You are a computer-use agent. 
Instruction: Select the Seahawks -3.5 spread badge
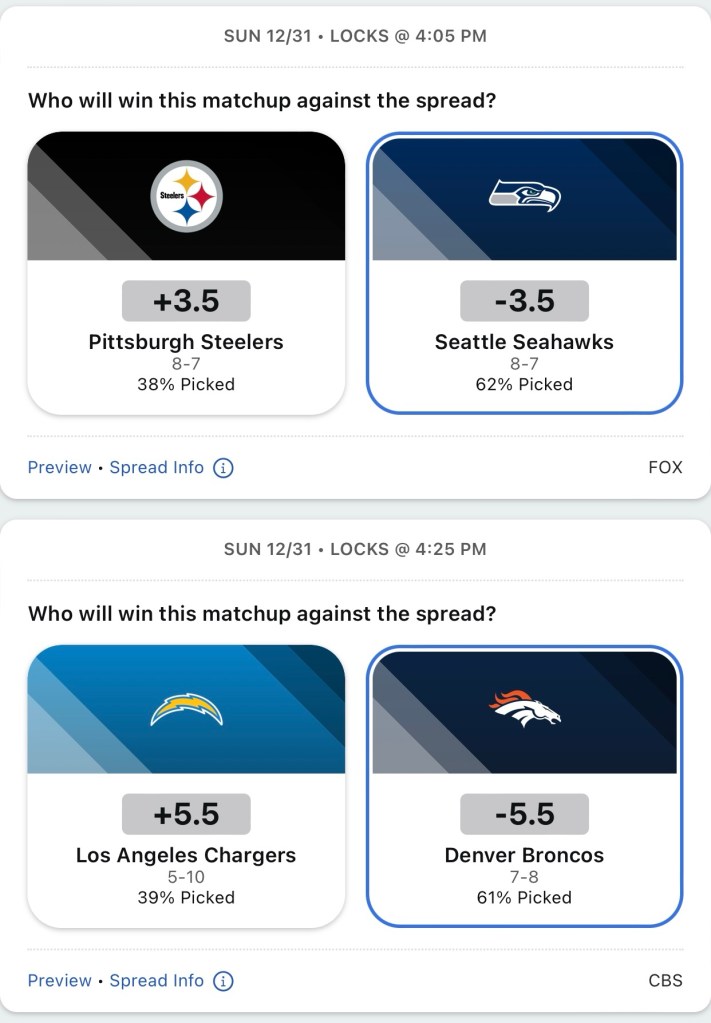524,301
